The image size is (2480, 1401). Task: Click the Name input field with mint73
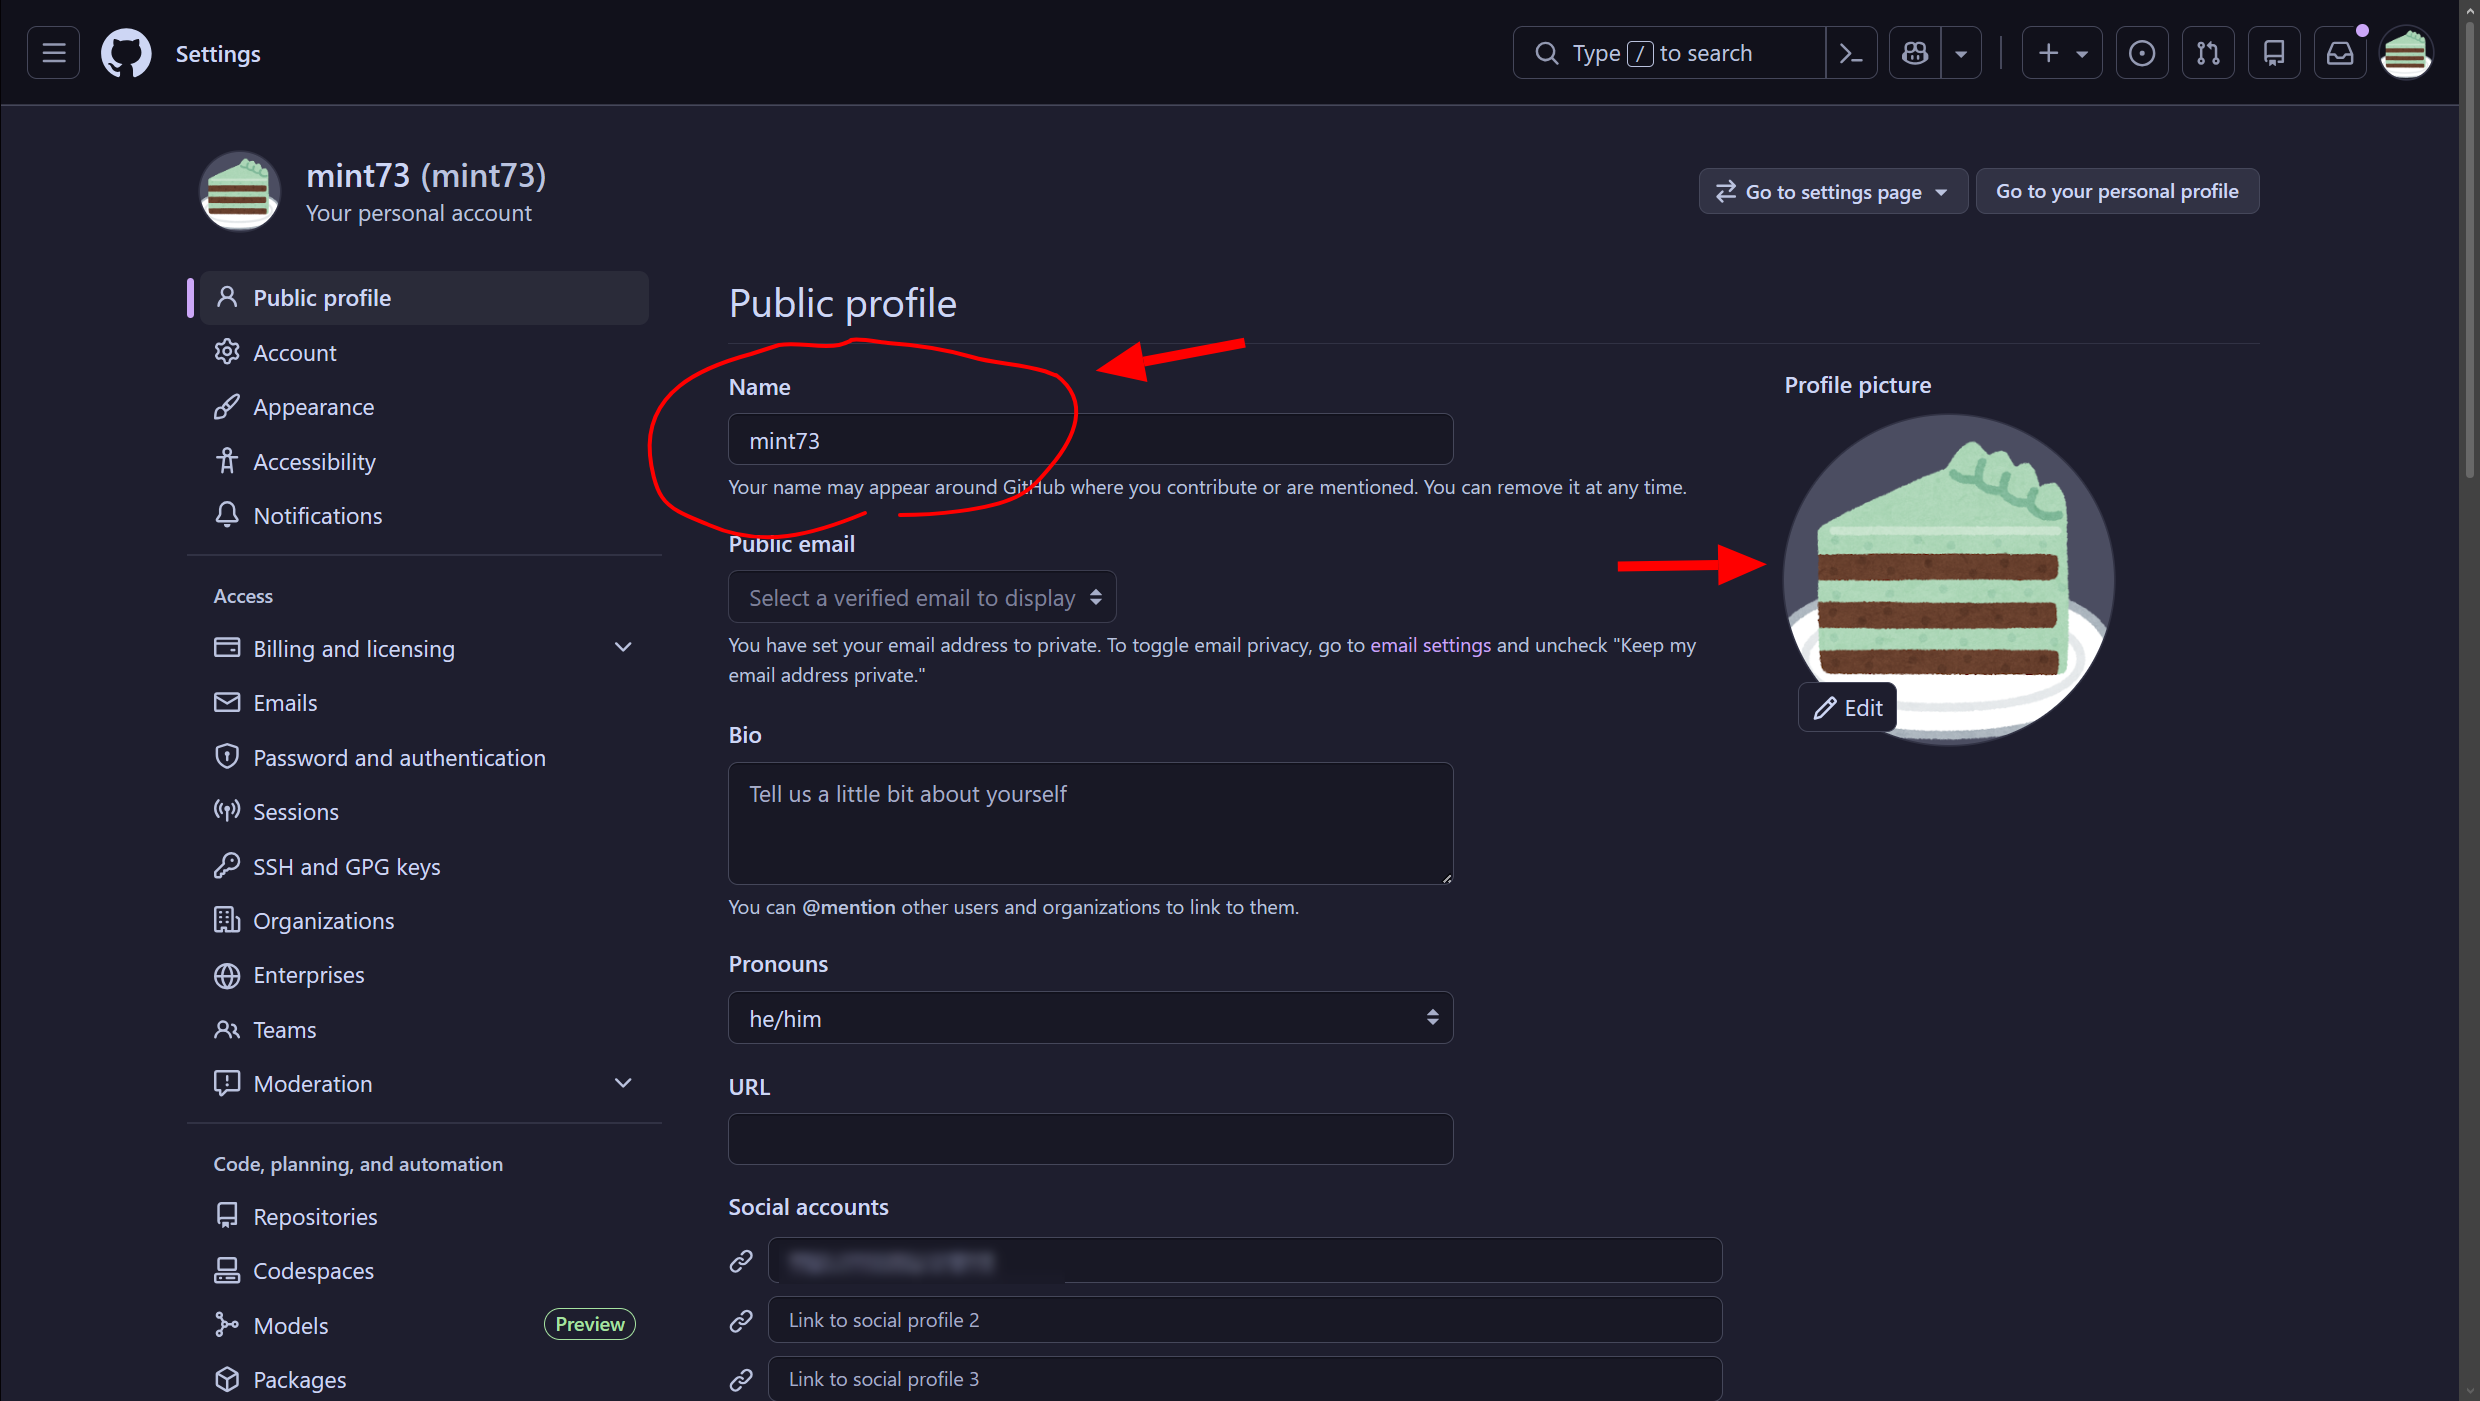(x=1090, y=440)
